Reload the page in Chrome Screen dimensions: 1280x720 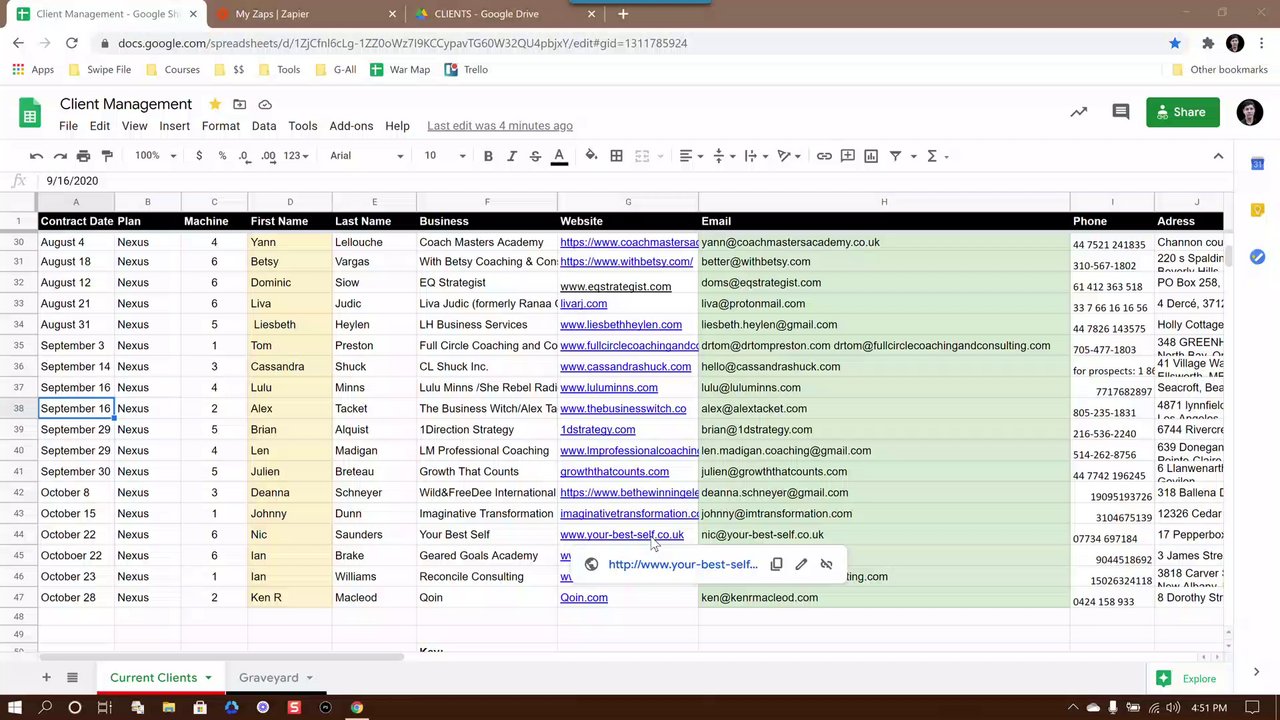pos(71,43)
